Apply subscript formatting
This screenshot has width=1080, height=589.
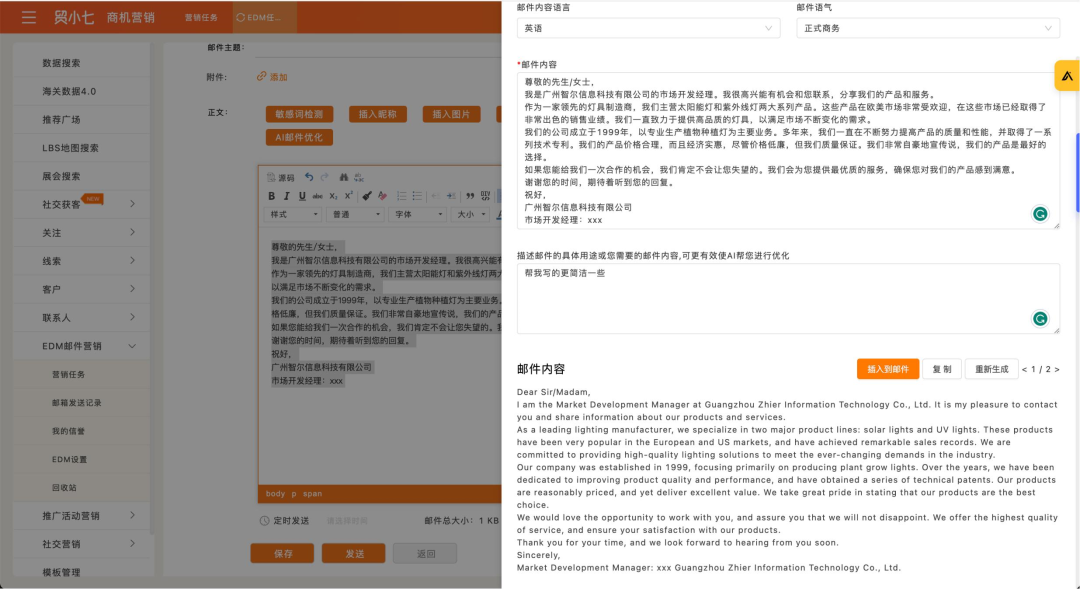coord(333,196)
